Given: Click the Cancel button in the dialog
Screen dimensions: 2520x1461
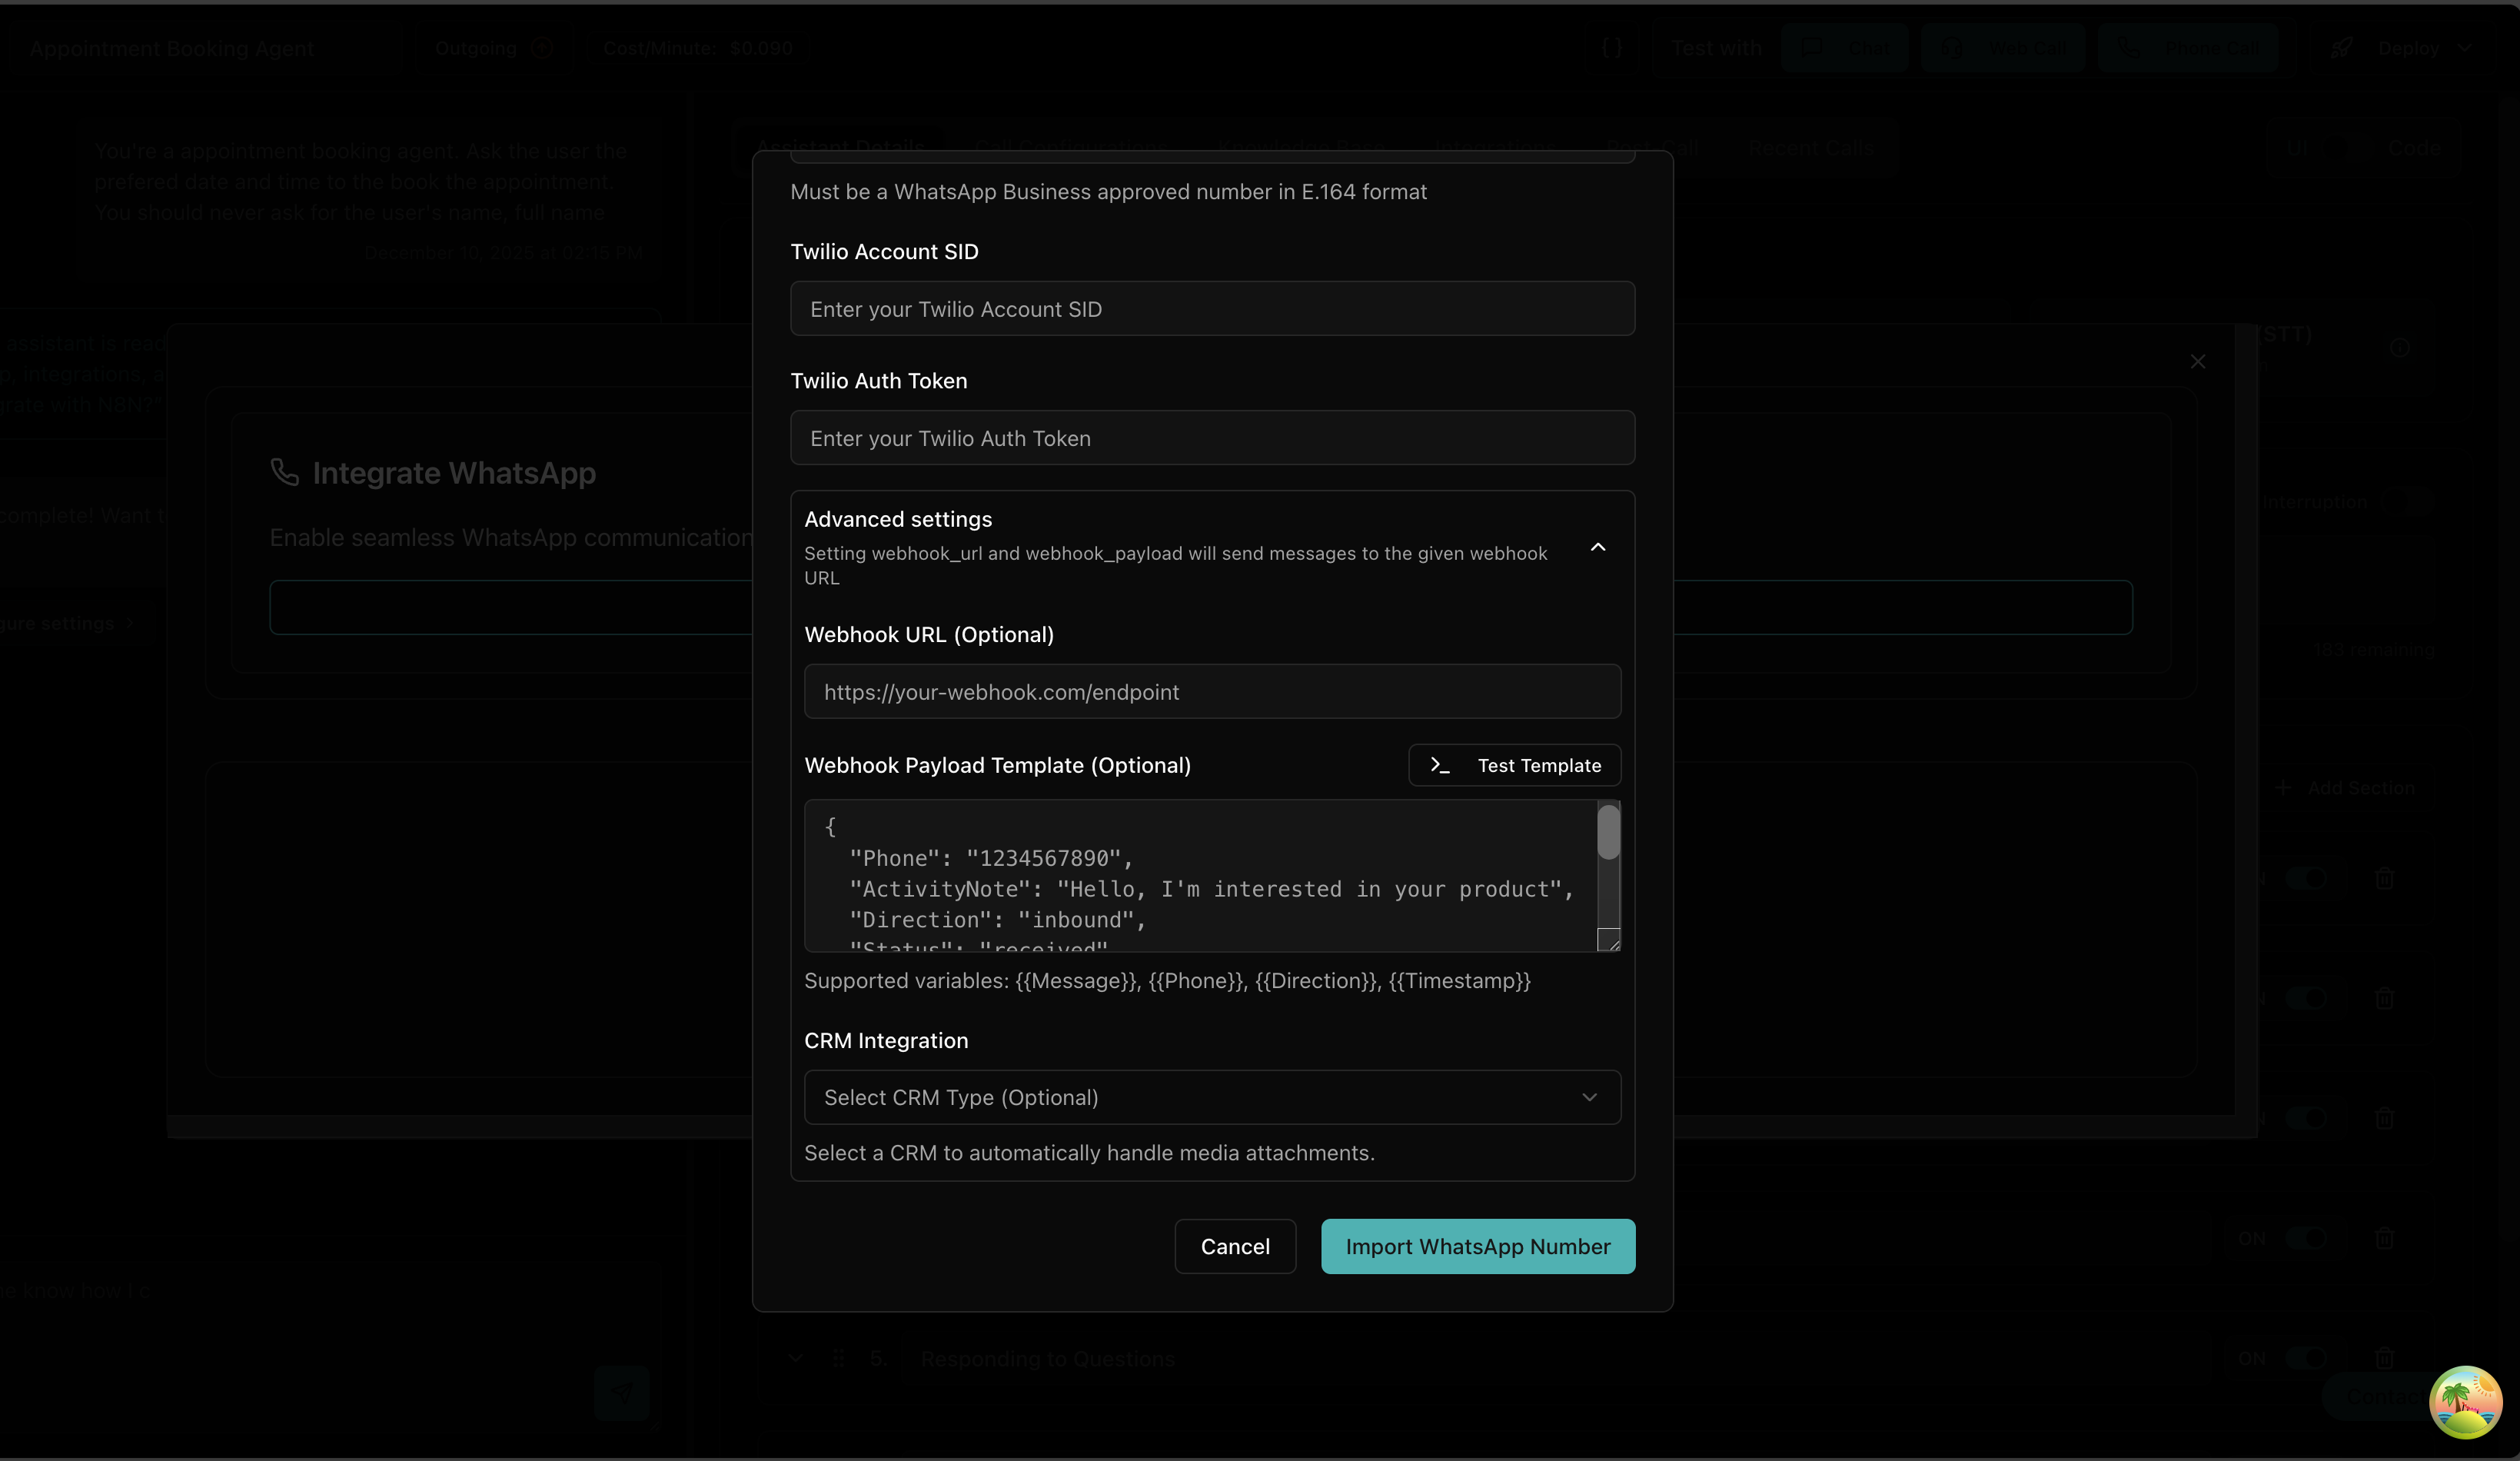Looking at the screenshot, I should [x=1235, y=1246].
